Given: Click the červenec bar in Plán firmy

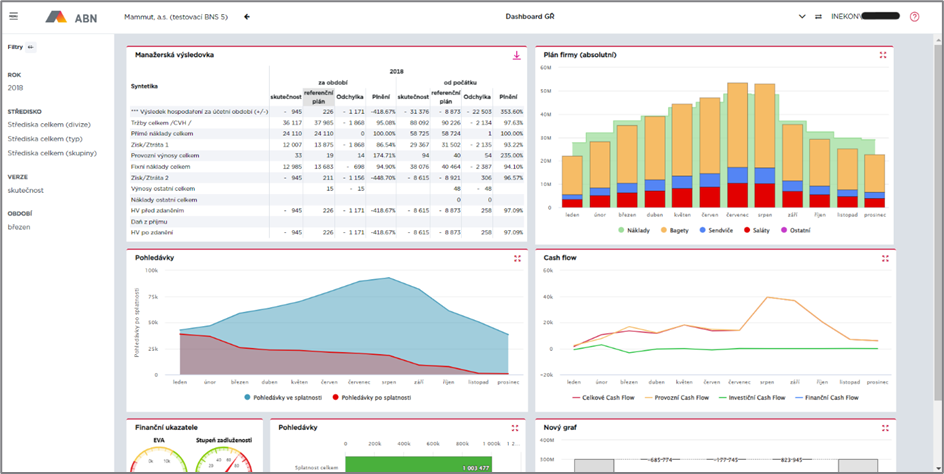Looking at the screenshot, I should tap(738, 145).
